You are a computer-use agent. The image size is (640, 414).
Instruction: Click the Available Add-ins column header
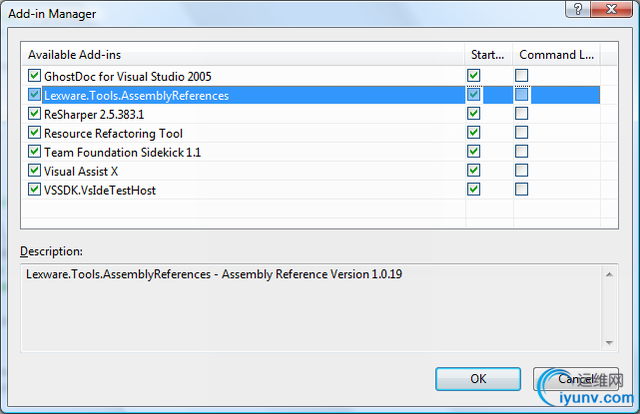[243, 55]
